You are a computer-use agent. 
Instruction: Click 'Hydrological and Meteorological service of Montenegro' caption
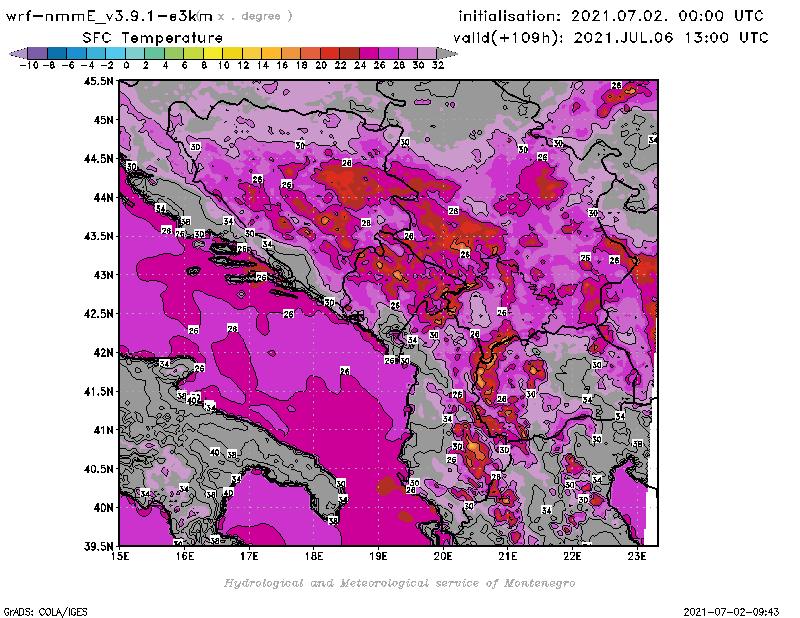399,583
